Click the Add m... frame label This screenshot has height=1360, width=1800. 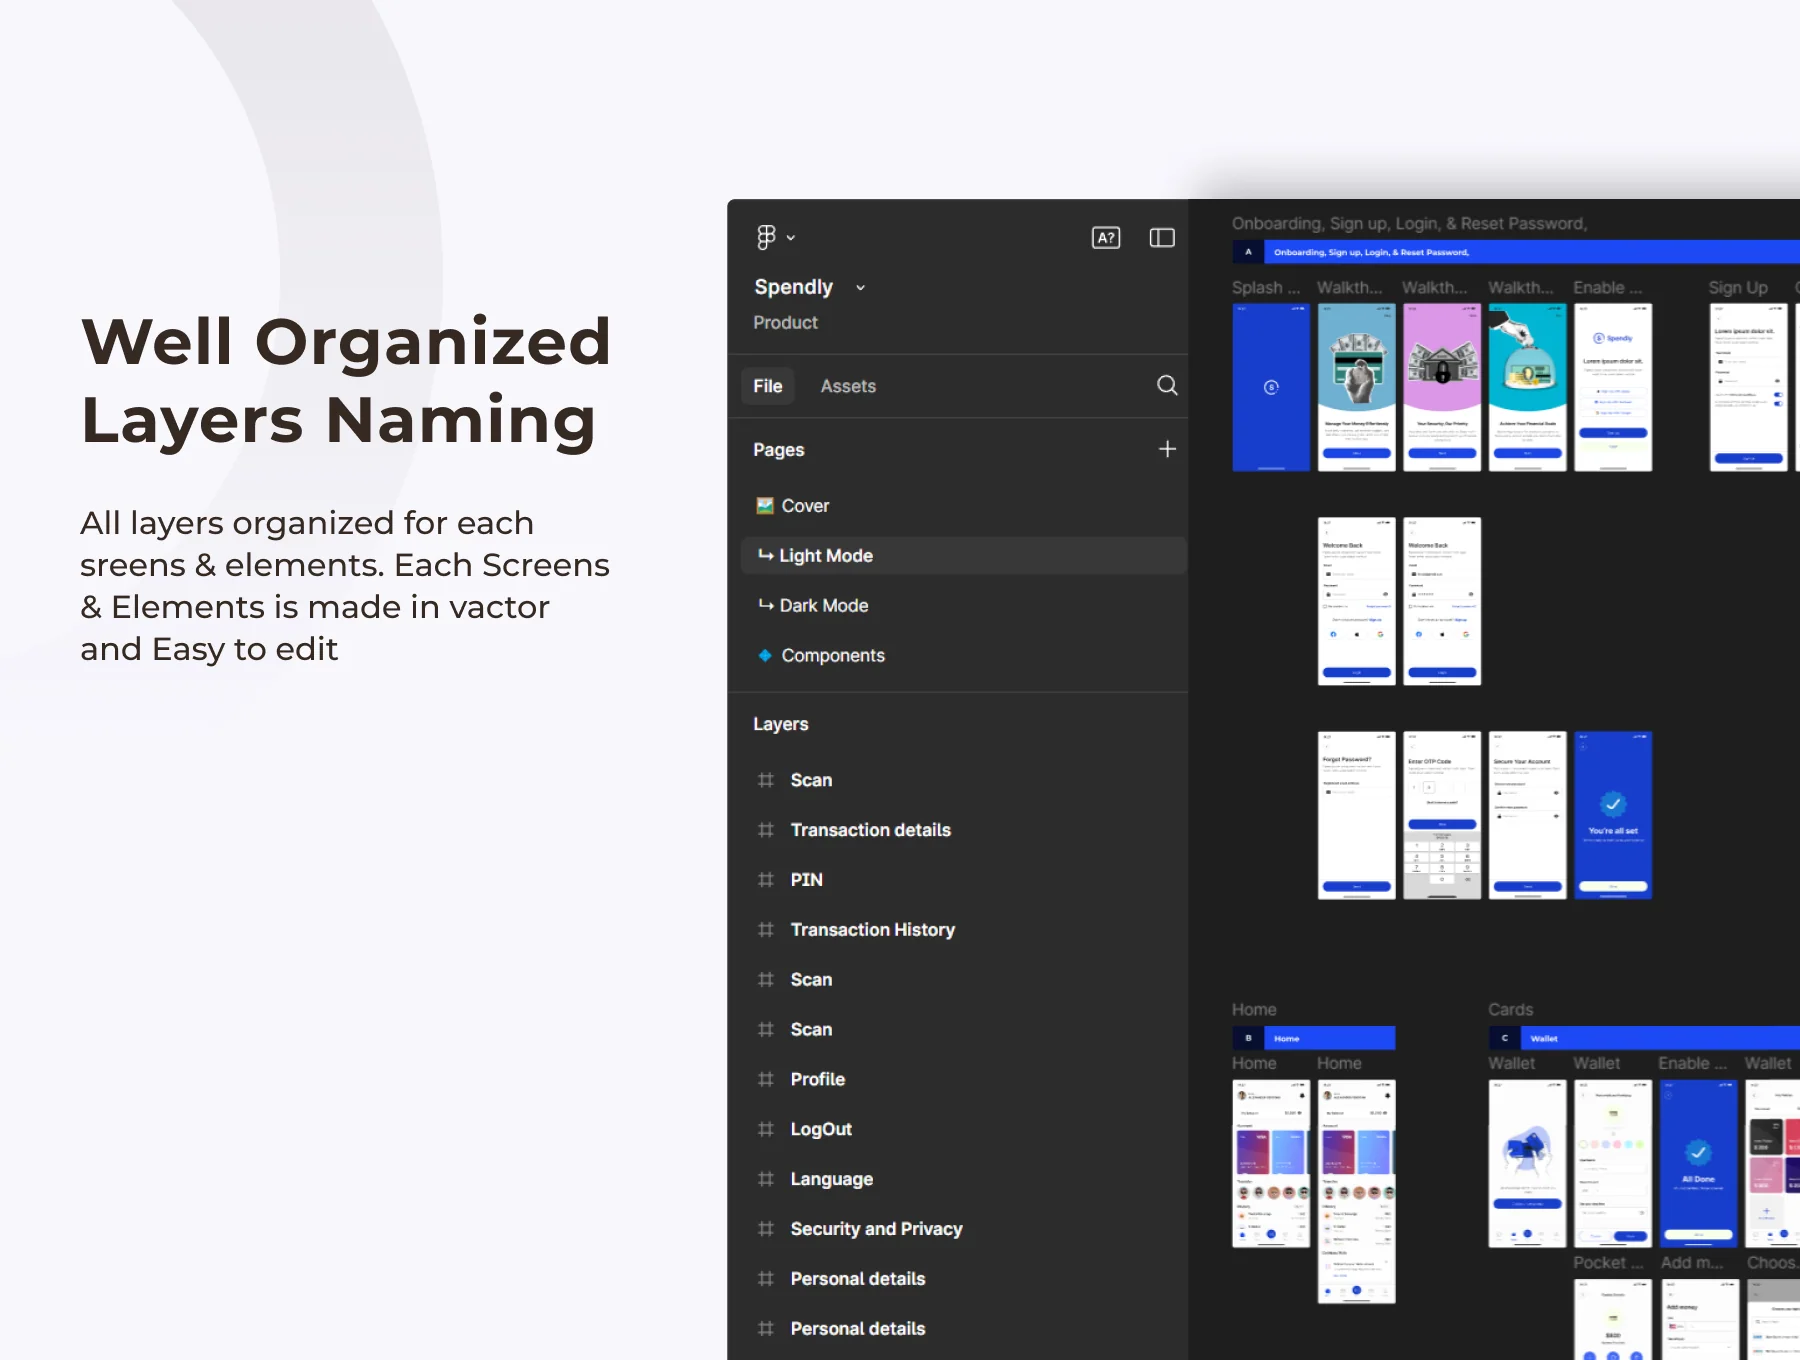point(1692,1263)
